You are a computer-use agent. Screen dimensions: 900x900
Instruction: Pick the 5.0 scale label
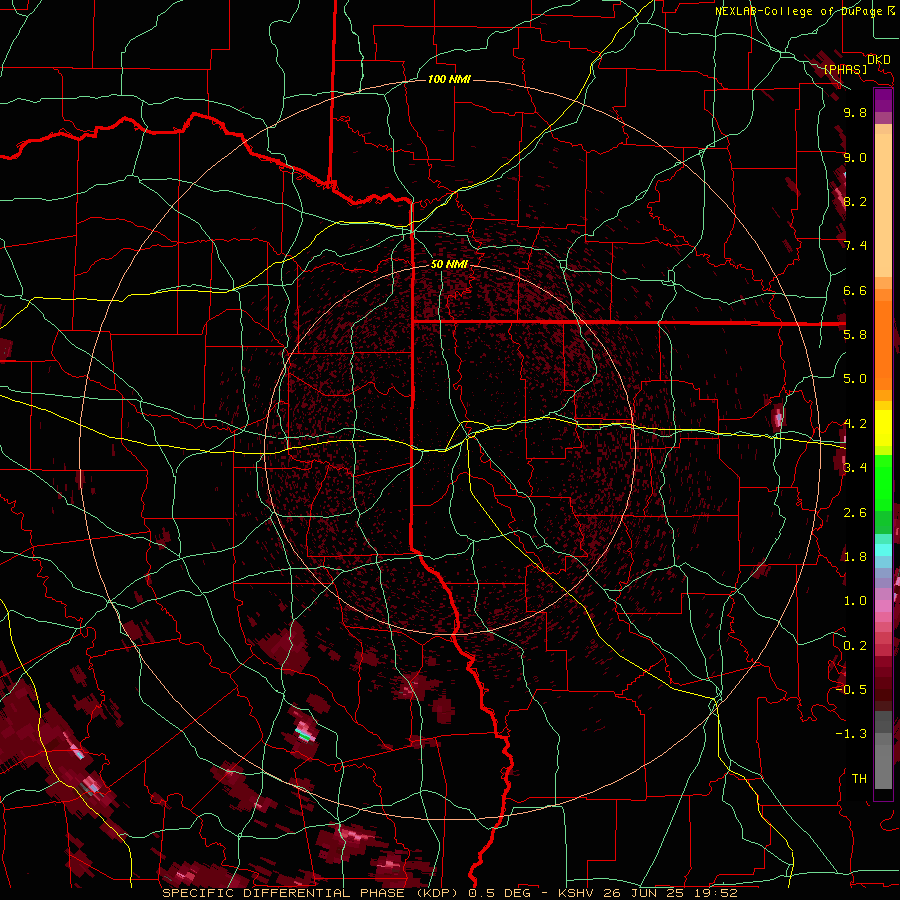coord(855,379)
